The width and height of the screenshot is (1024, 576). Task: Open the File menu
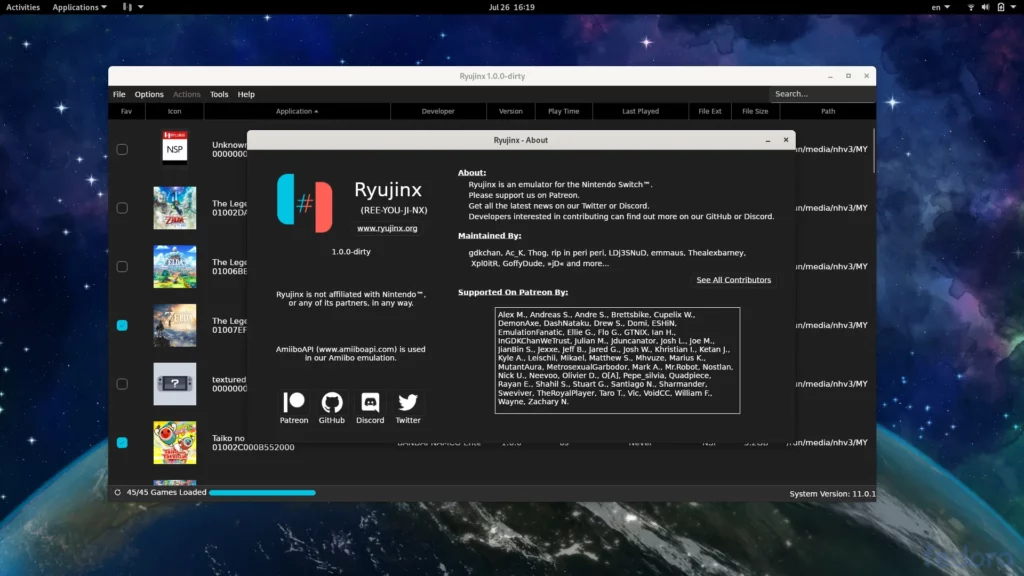point(119,94)
